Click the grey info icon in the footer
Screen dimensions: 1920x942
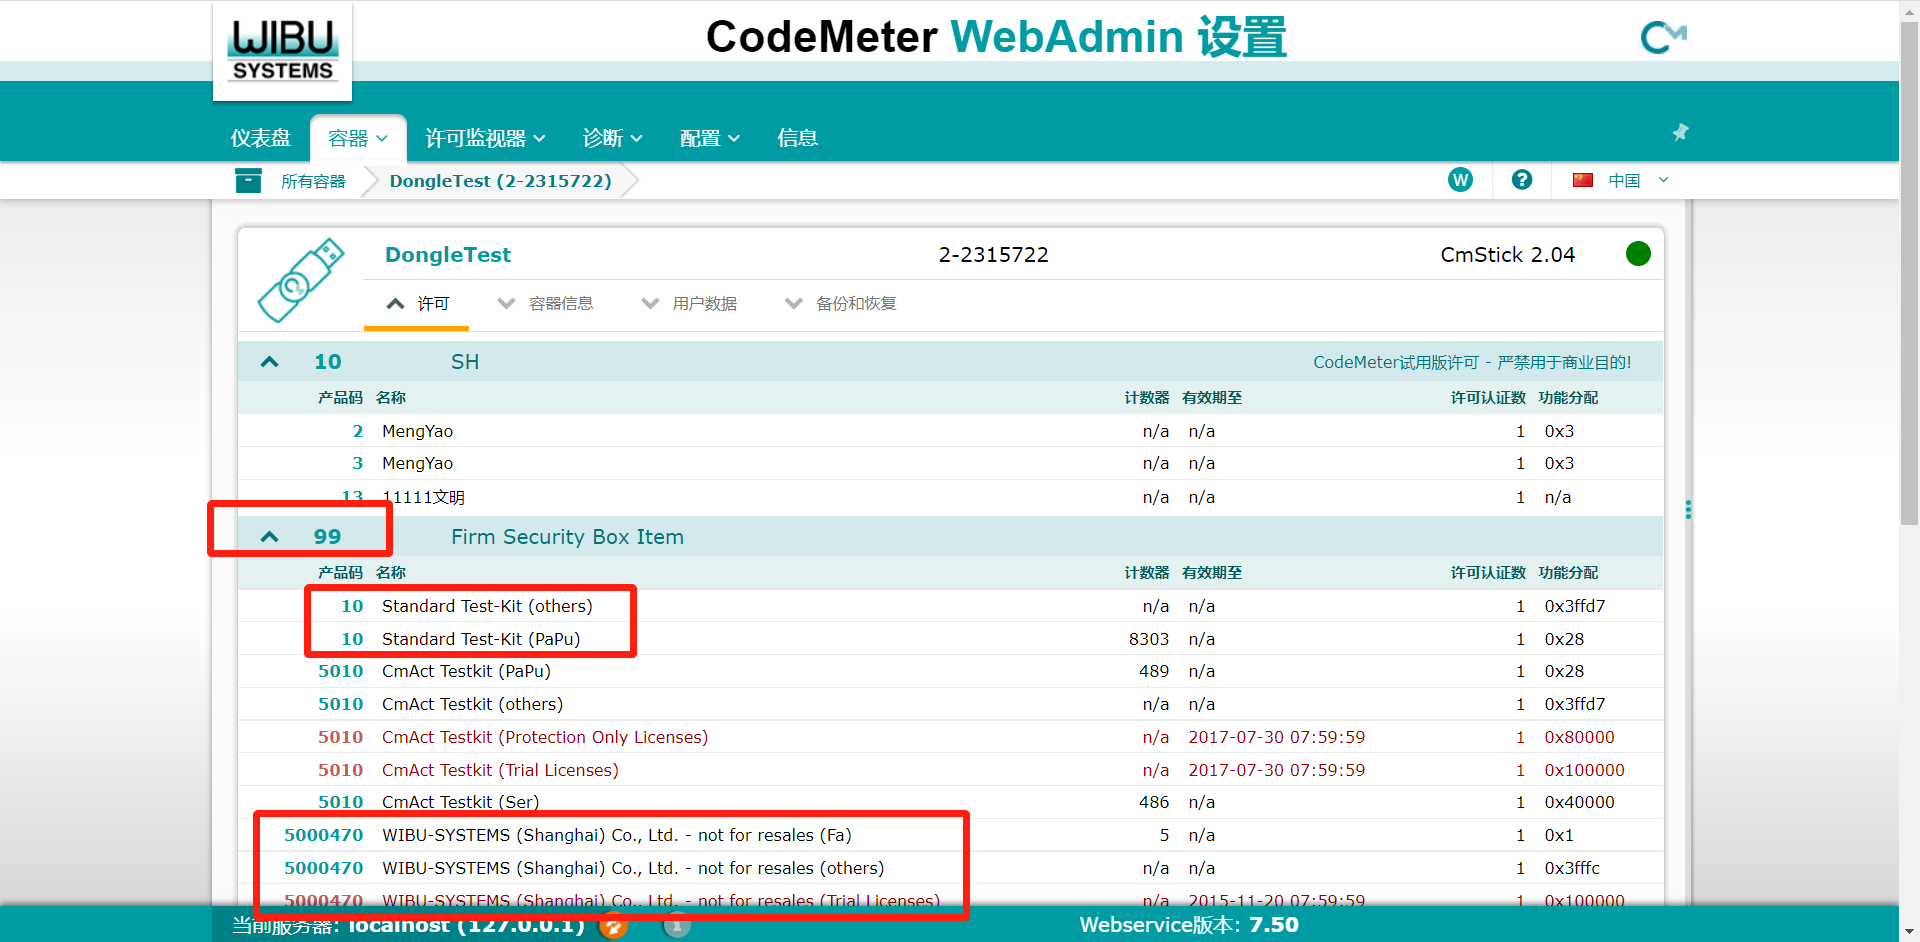(x=677, y=926)
